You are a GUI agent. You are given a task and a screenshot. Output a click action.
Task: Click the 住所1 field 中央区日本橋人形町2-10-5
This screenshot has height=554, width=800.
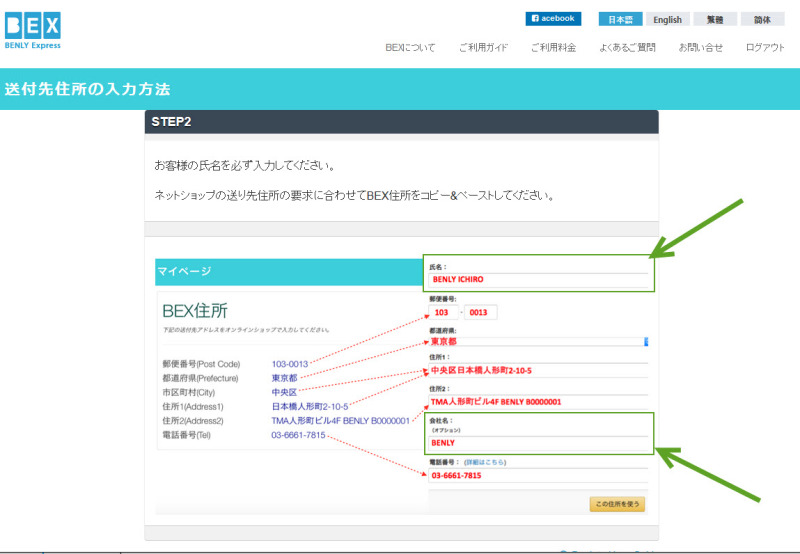click(x=538, y=370)
